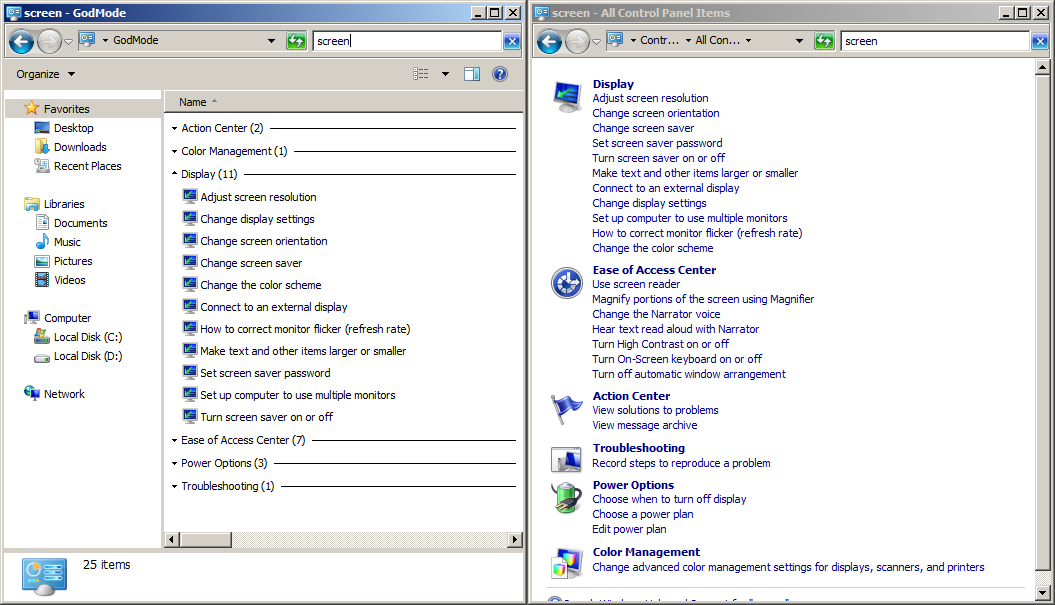Click the Display monitor icon in Control Panel
This screenshot has width=1055, height=605.
(567, 97)
